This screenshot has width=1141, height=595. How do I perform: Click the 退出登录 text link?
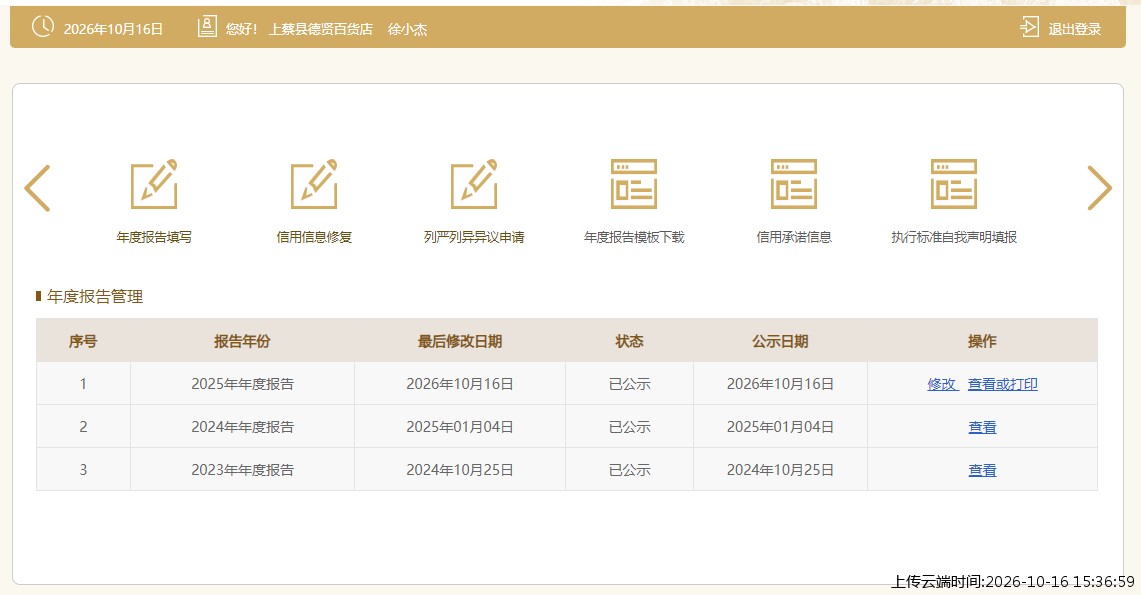tap(1075, 29)
